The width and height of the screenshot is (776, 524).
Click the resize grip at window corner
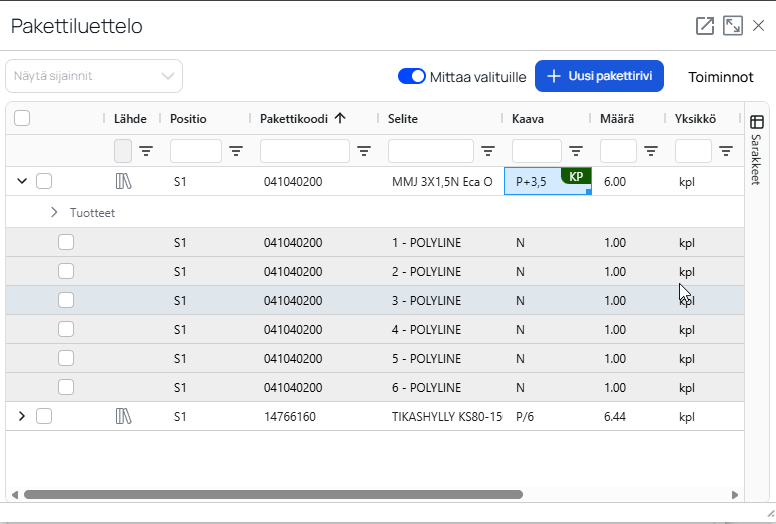coord(771,515)
